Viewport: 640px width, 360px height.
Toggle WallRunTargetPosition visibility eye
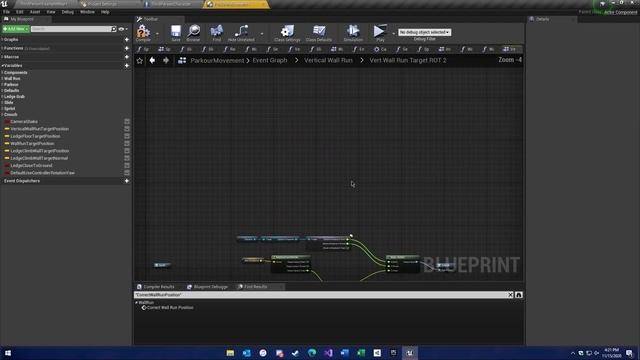point(127,144)
